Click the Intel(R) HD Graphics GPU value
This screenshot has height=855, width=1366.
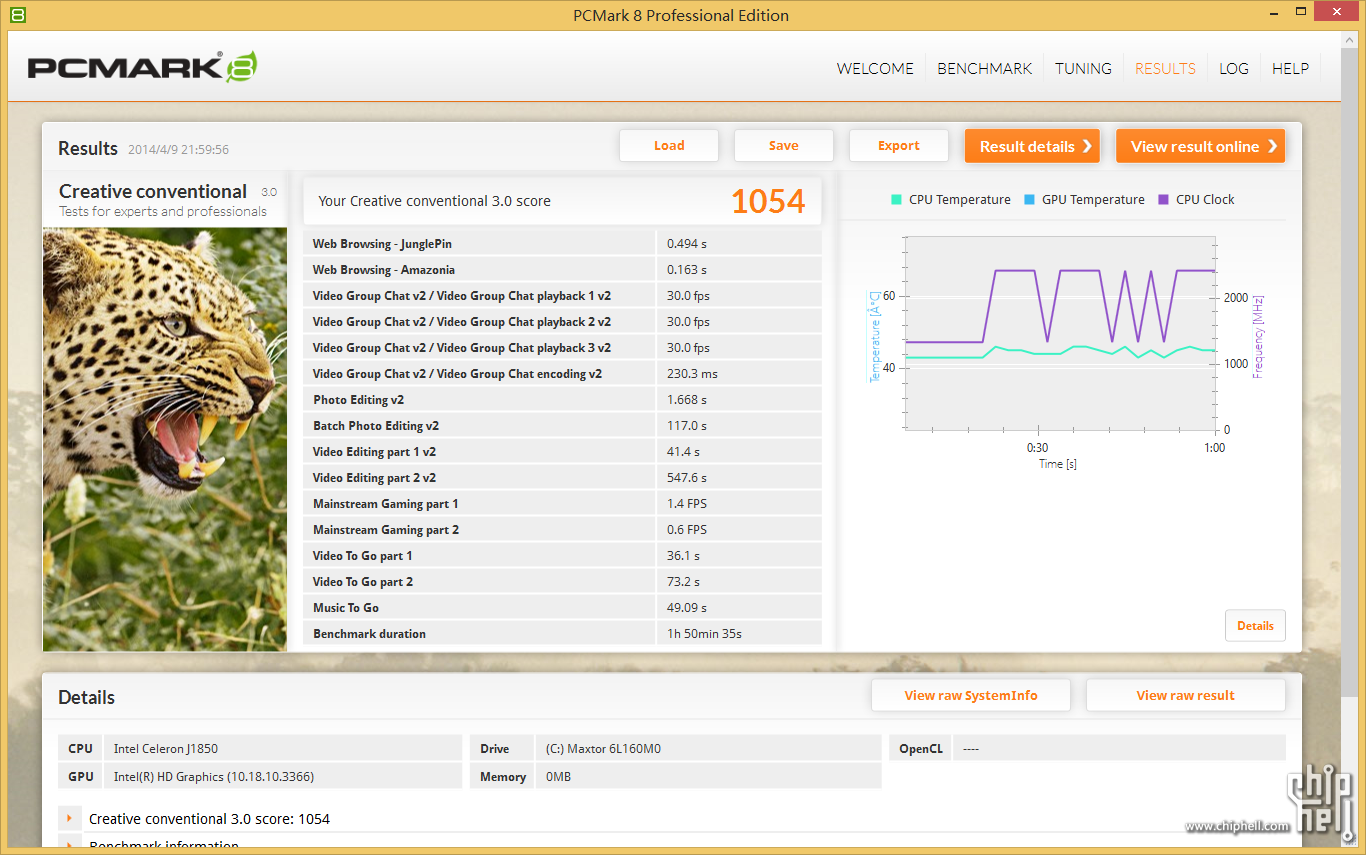pos(214,777)
